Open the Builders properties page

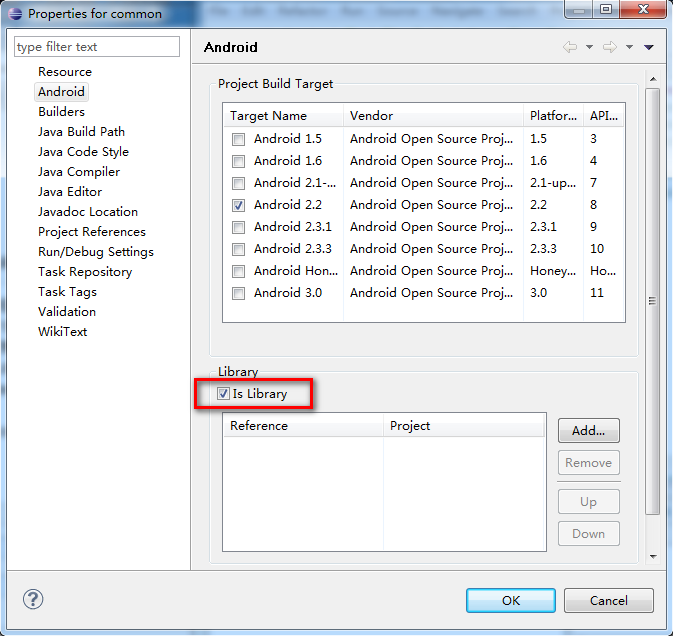[x=61, y=112]
